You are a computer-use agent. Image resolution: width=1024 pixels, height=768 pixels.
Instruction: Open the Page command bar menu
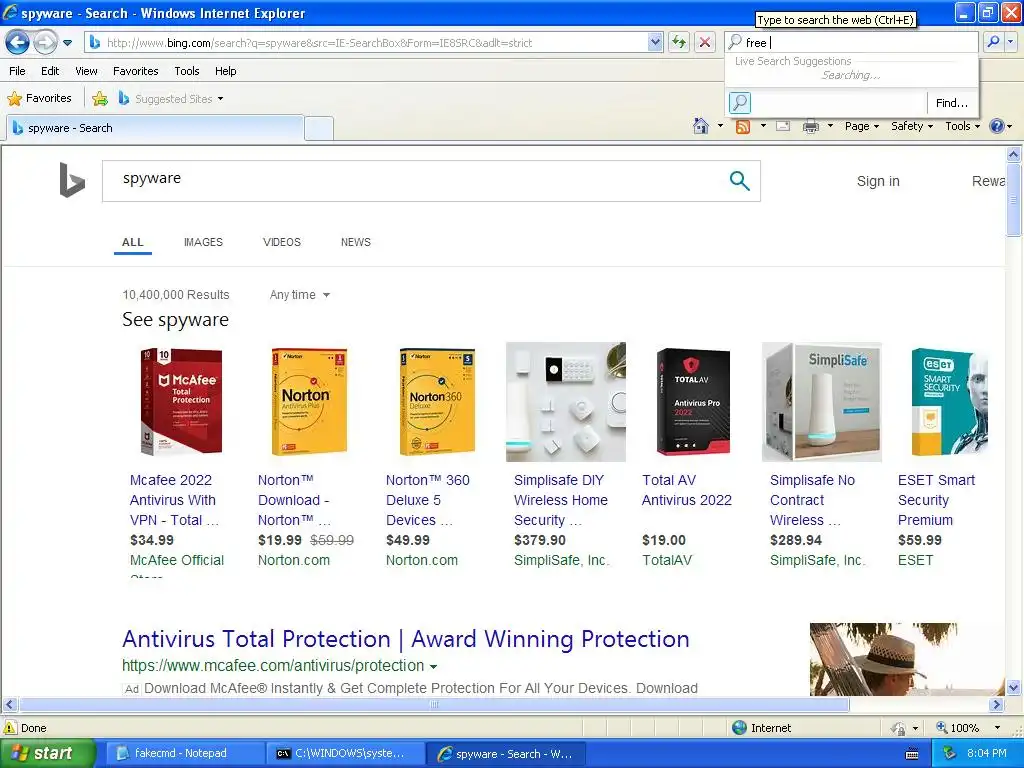tap(861, 126)
